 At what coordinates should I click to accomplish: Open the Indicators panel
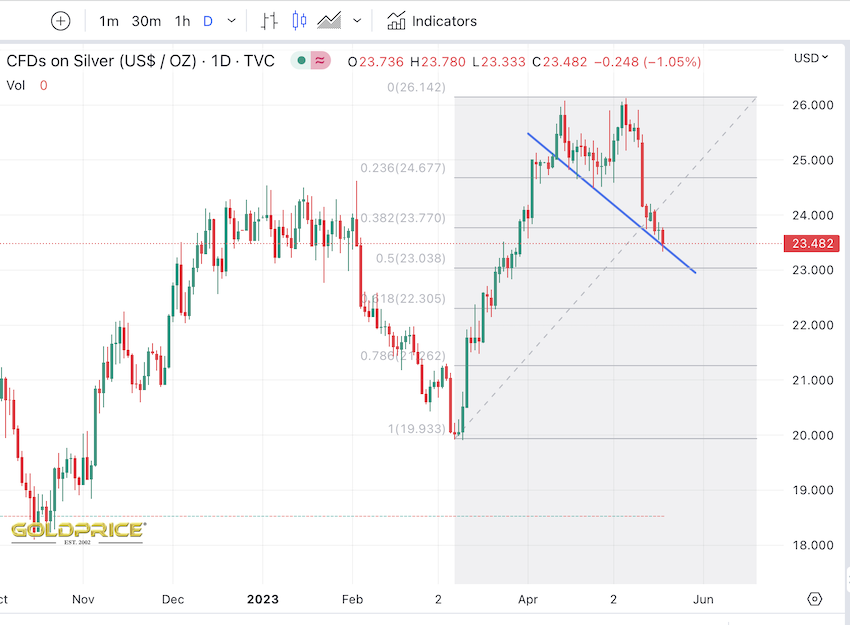click(x=432, y=21)
